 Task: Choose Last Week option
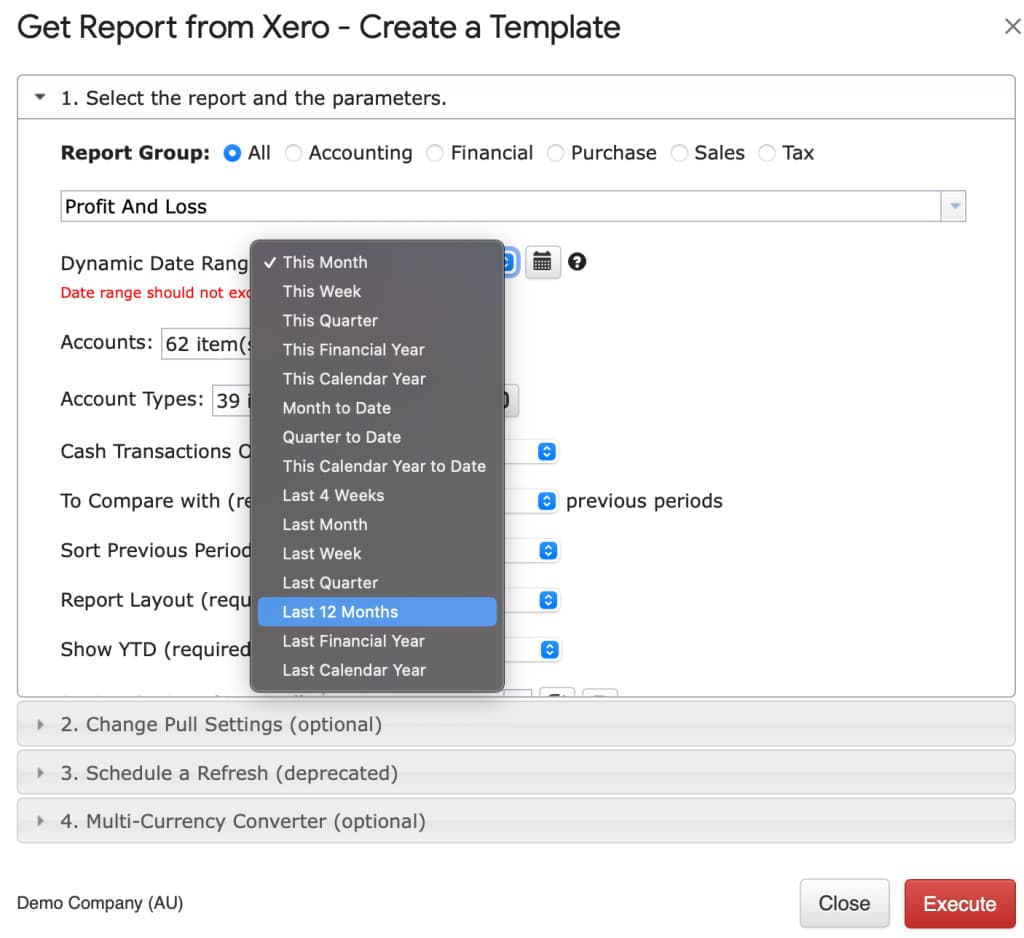(377, 554)
